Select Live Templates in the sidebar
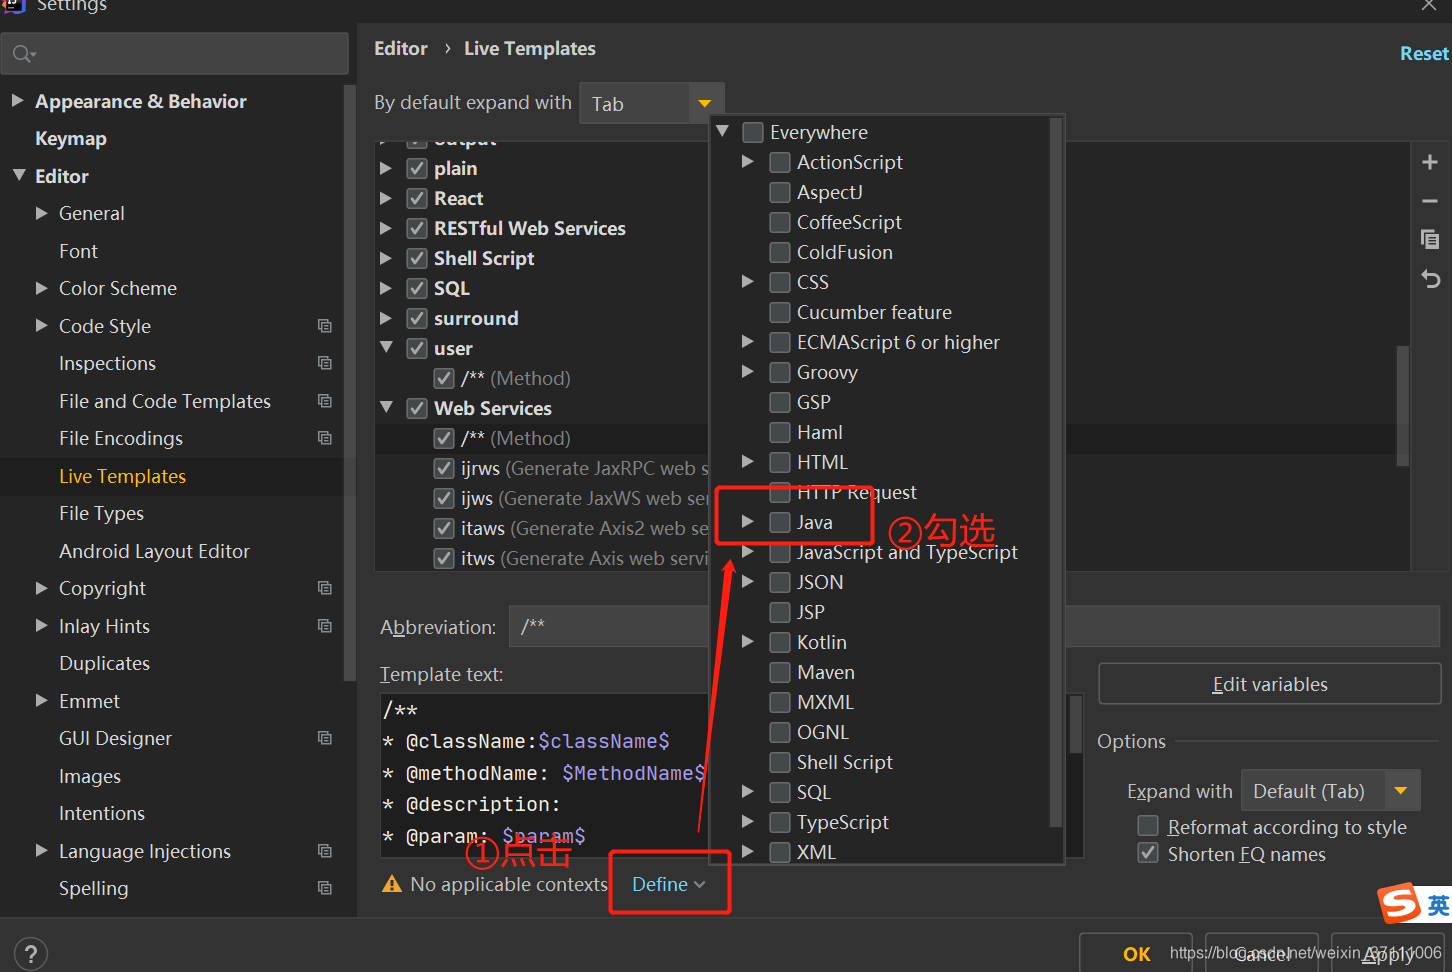This screenshot has width=1452, height=972. (122, 476)
